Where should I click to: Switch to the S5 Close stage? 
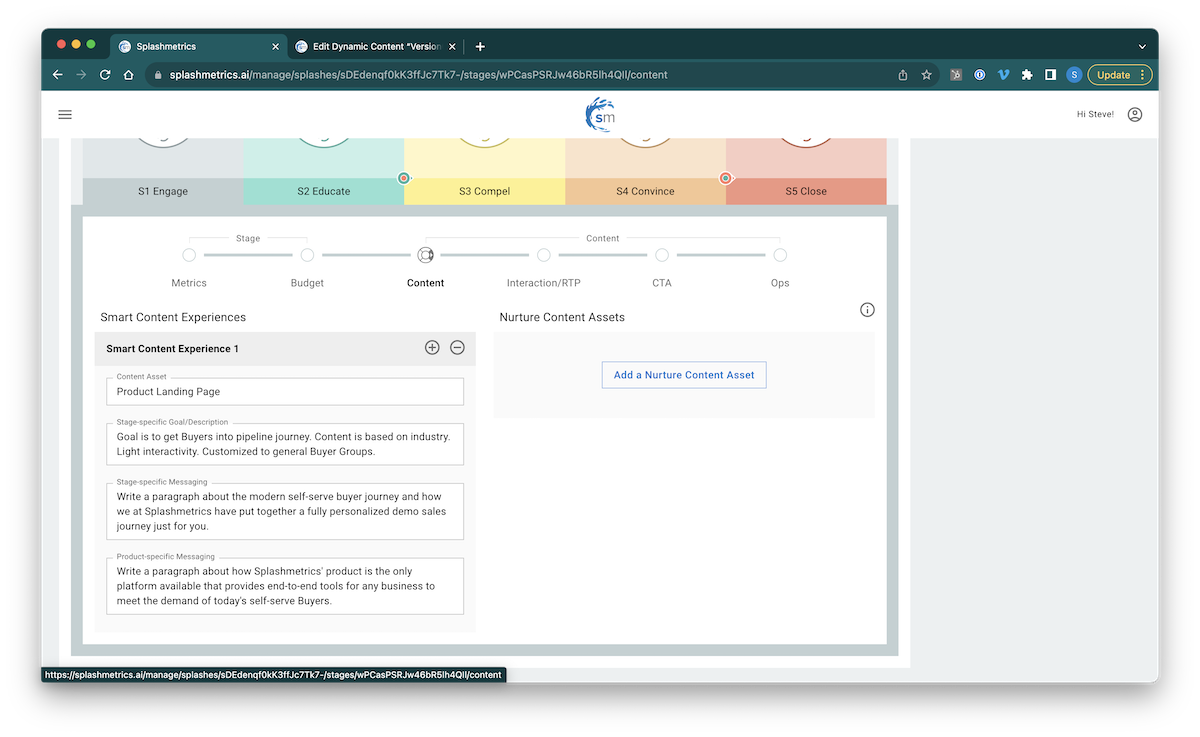806,191
